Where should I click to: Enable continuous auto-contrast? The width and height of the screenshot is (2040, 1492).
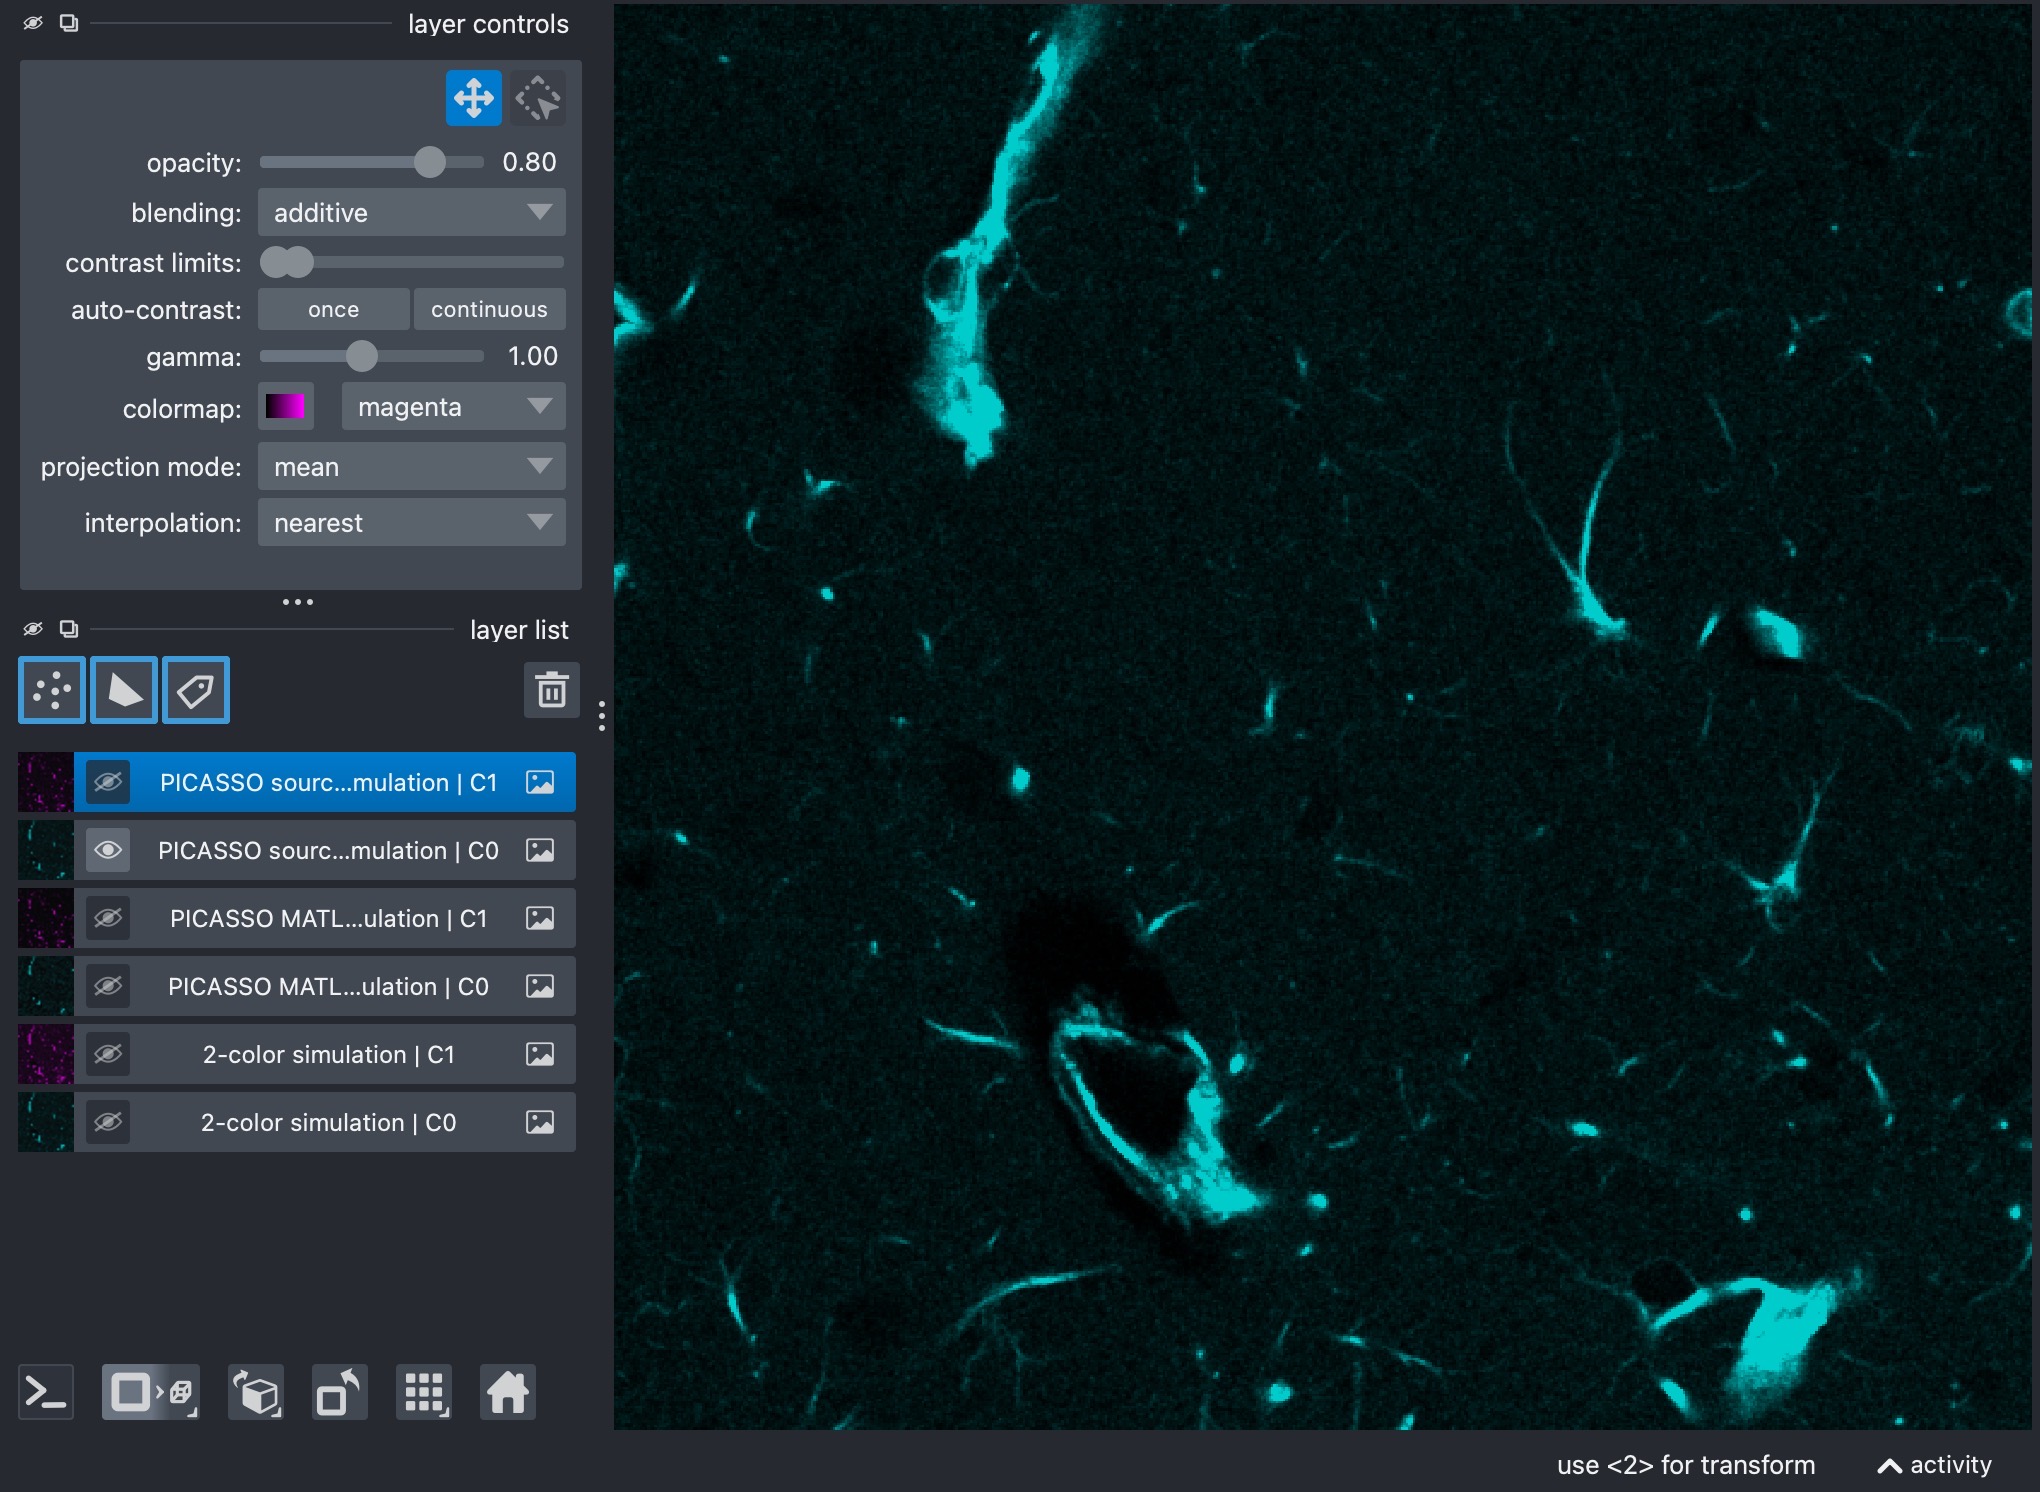[x=489, y=310]
